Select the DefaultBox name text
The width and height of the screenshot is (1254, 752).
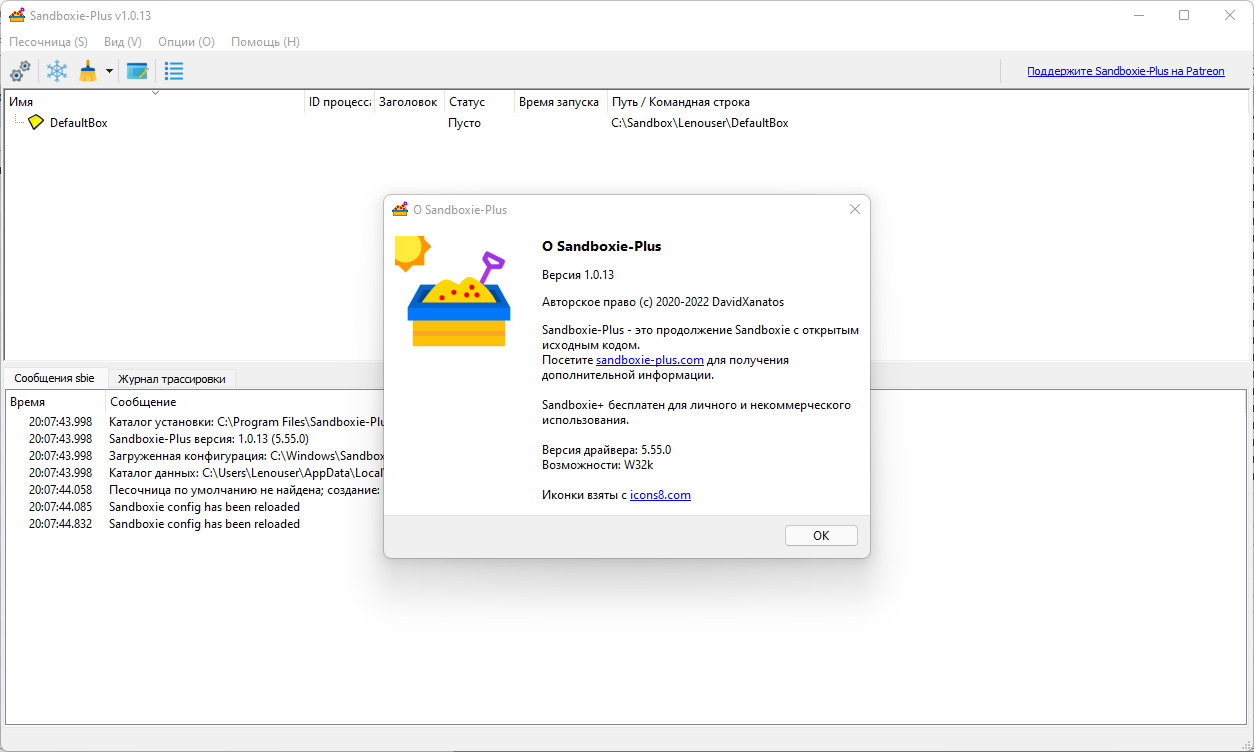(x=78, y=123)
